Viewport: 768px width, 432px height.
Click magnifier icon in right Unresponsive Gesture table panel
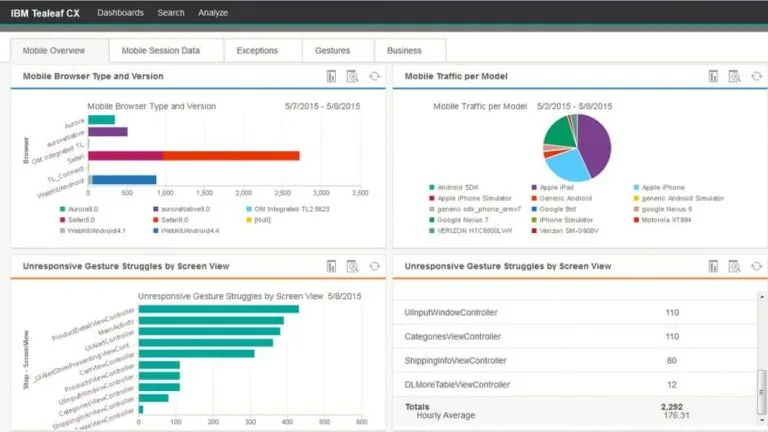click(734, 266)
